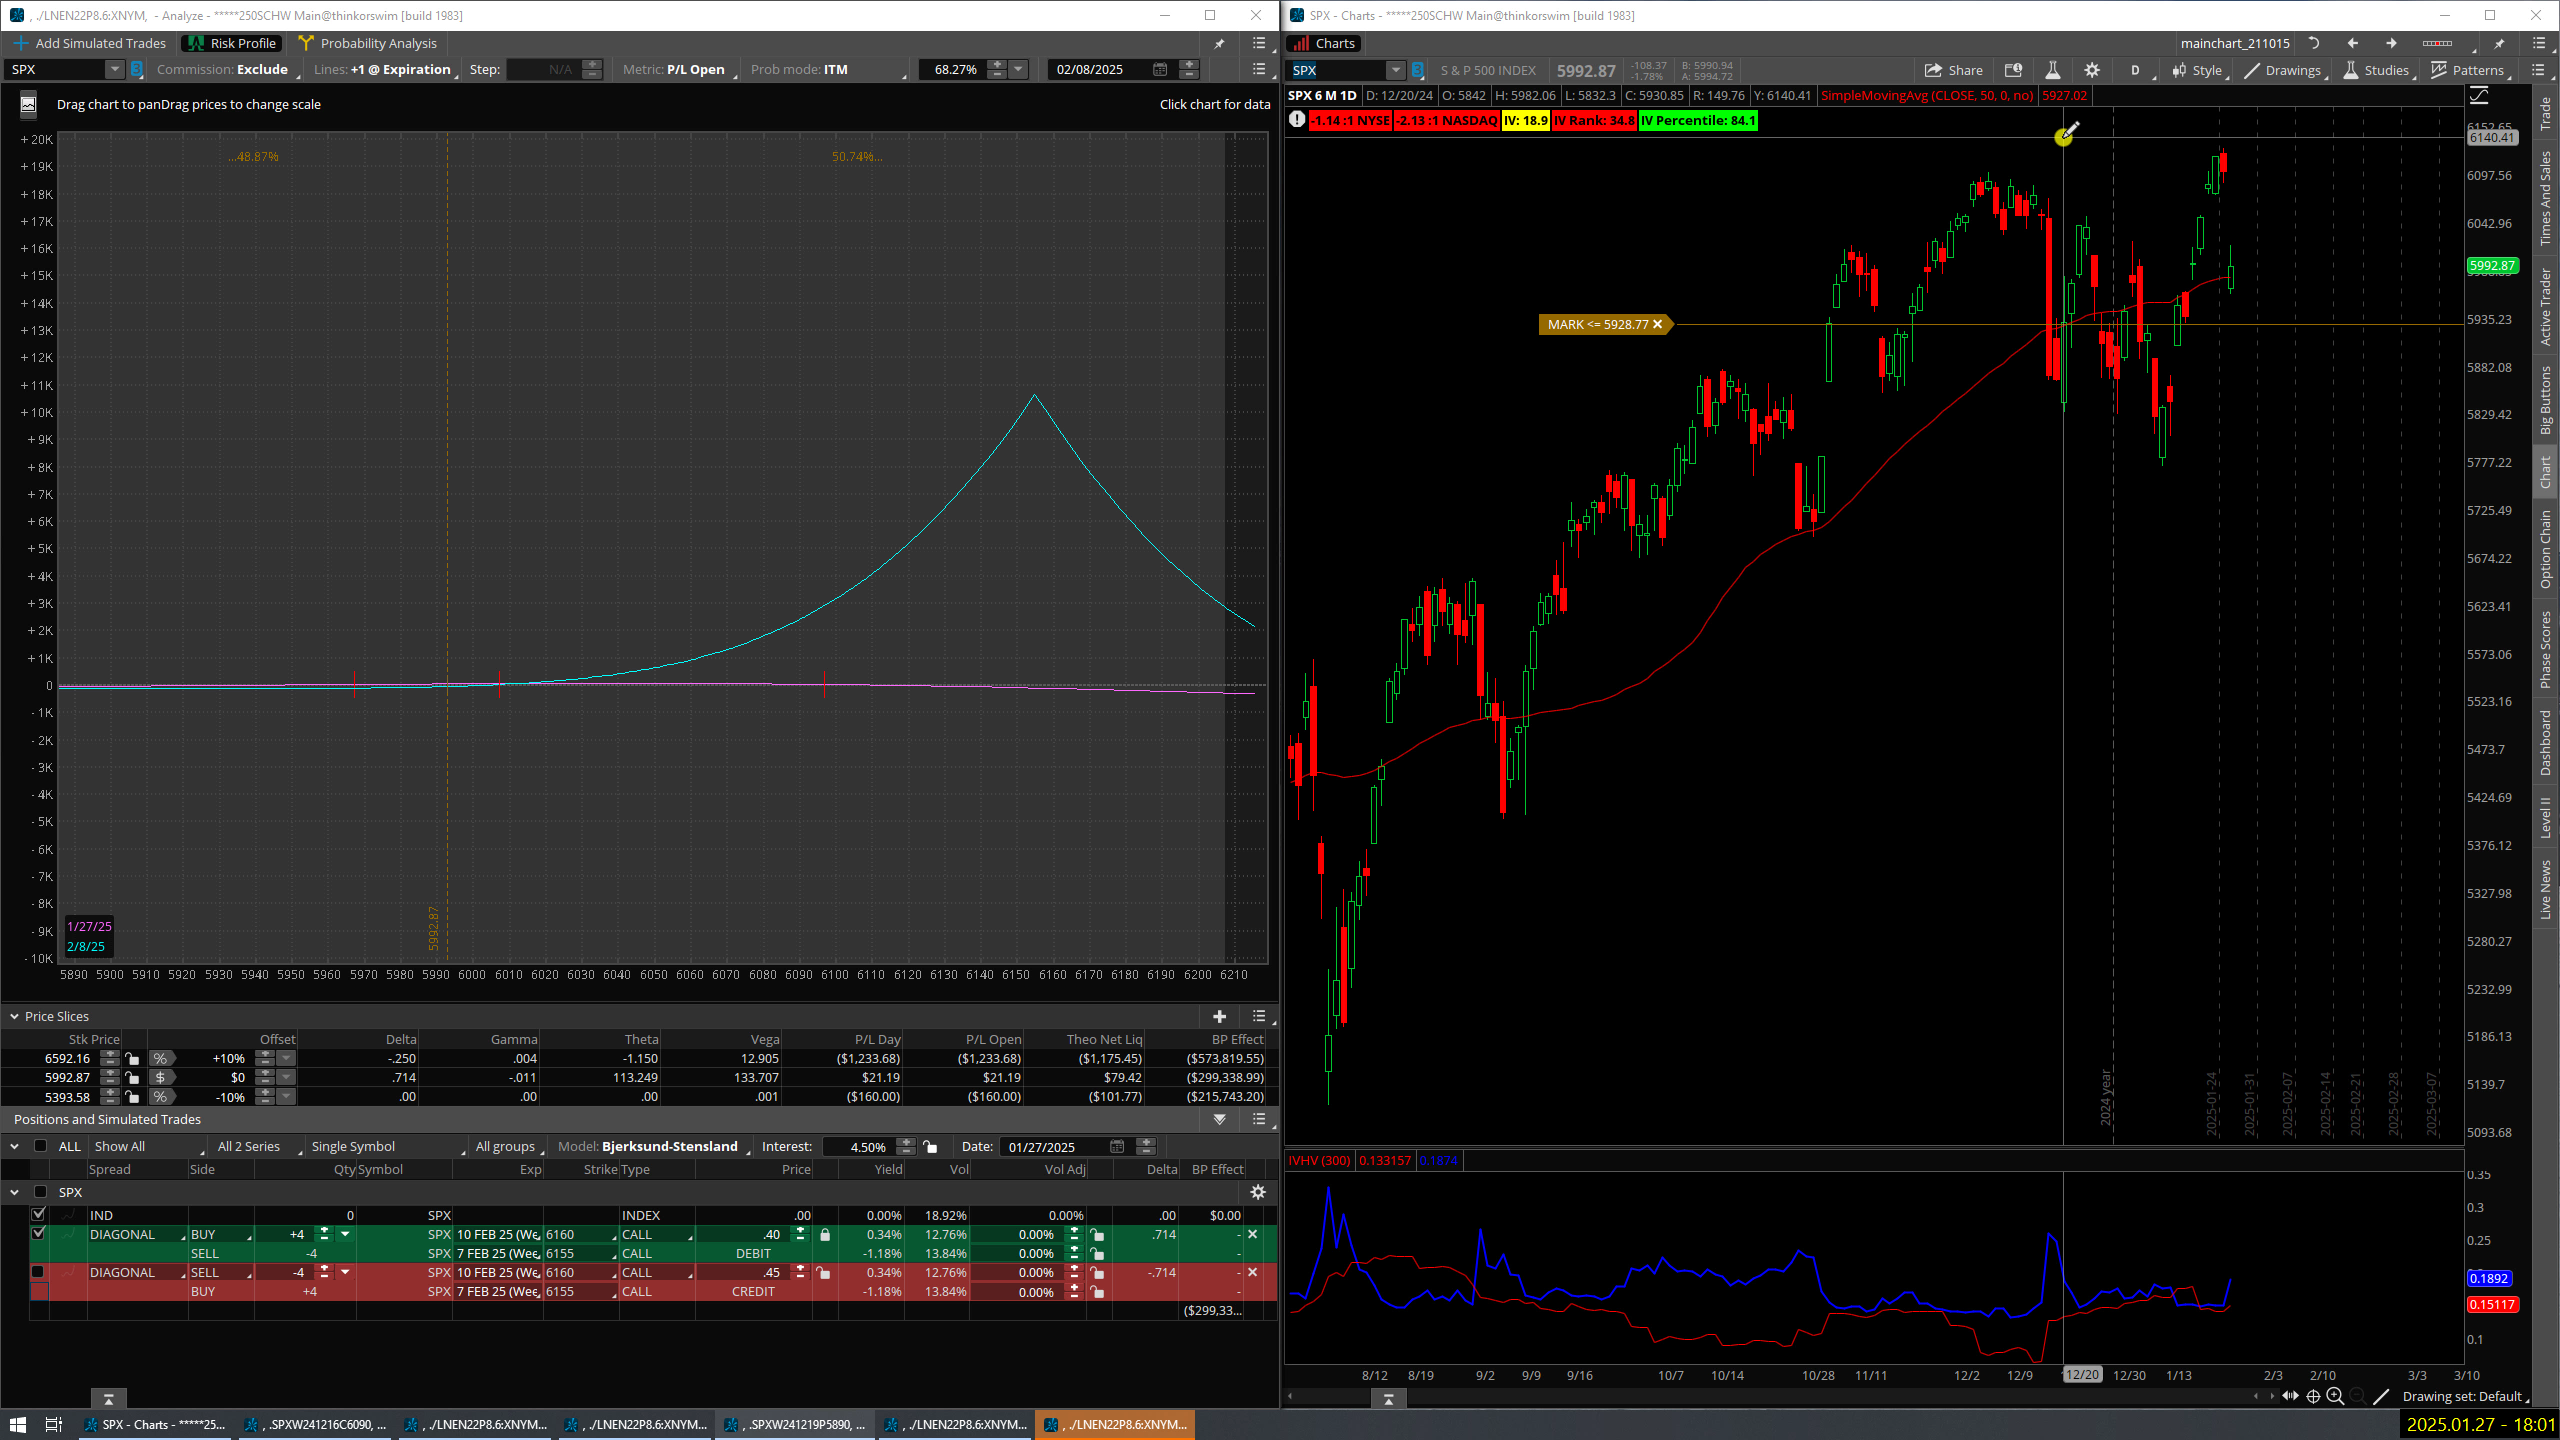The height and width of the screenshot is (1440, 2560).
Task: Toggle the ALL positions checkbox
Action: (40, 1146)
